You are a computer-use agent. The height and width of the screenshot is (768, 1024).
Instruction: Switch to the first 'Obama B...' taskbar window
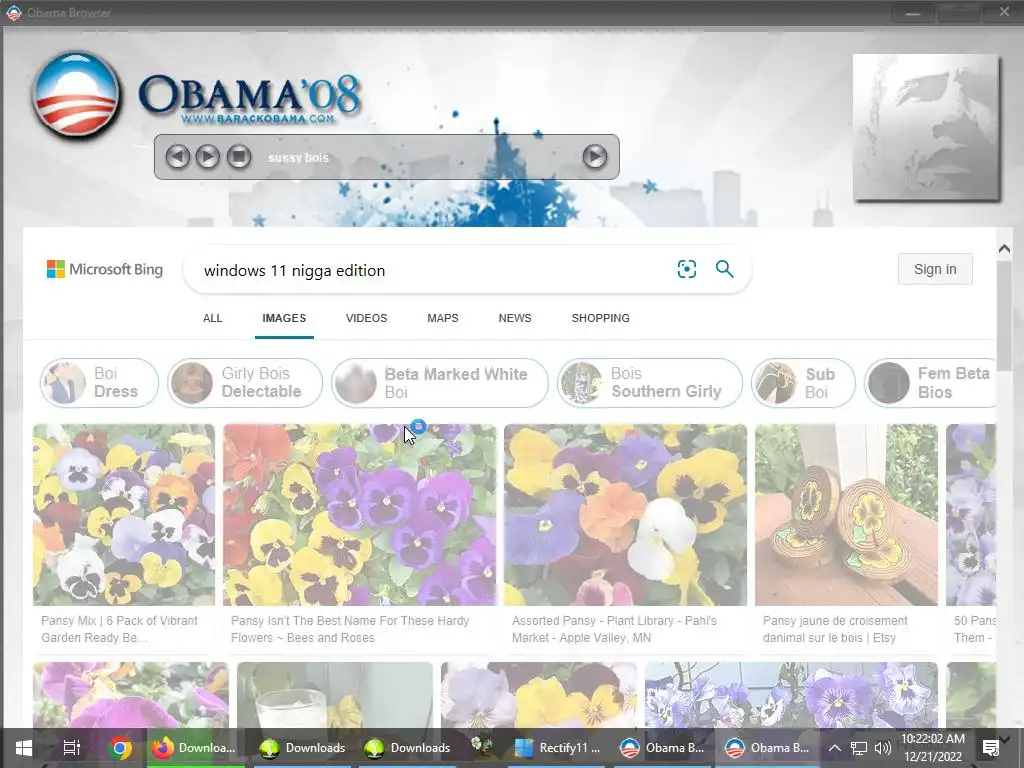coord(662,748)
